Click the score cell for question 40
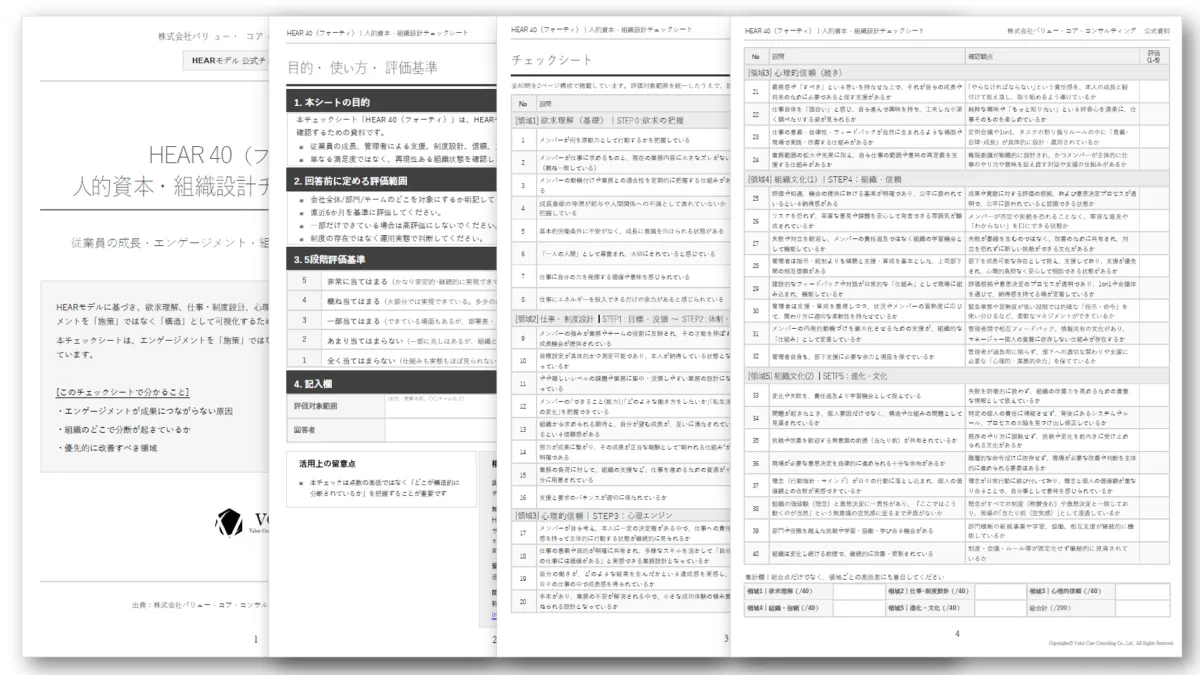Screen dimensions: 1200x675 [1153, 554]
